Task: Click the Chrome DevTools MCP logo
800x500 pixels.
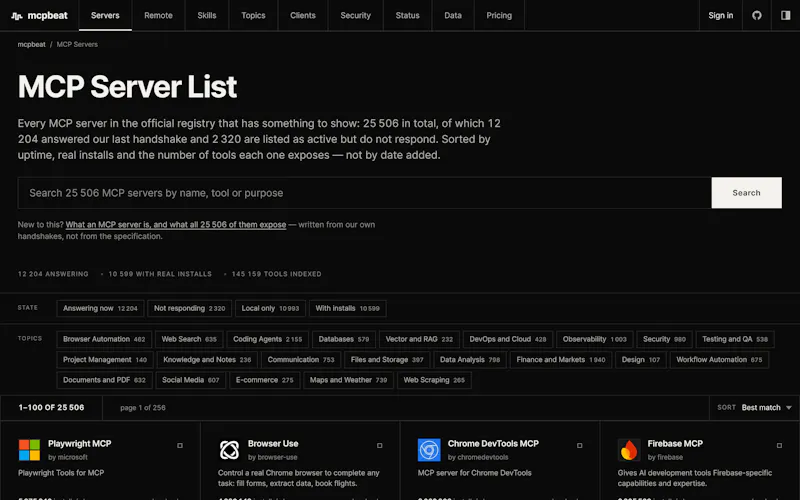Action: (x=429, y=450)
